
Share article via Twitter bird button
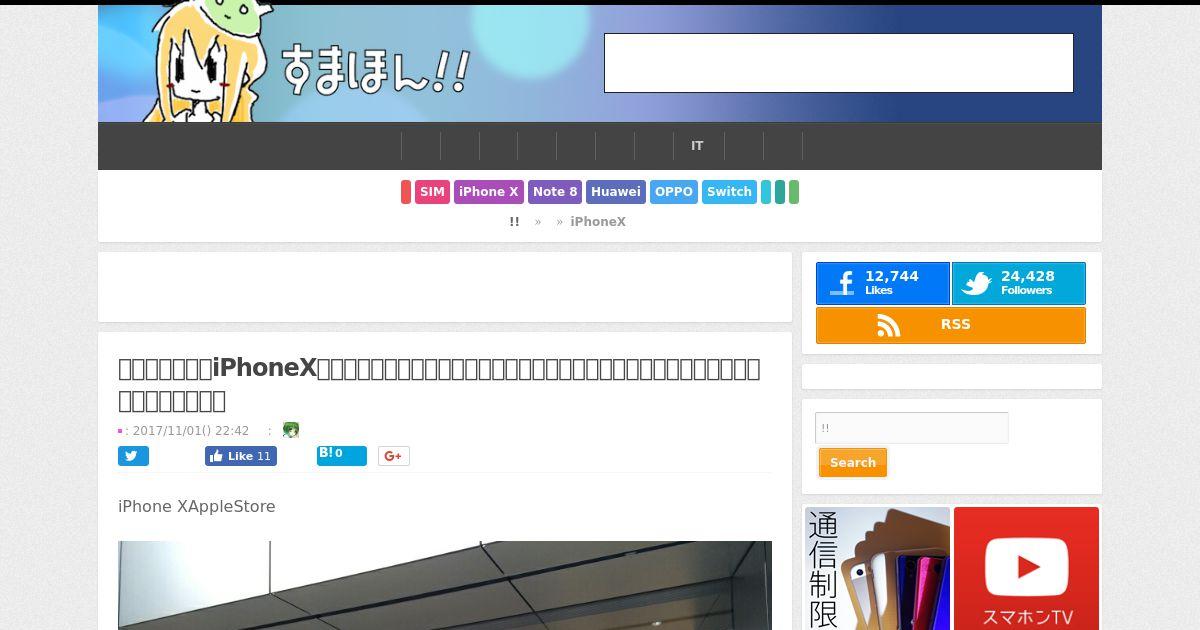pos(133,456)
